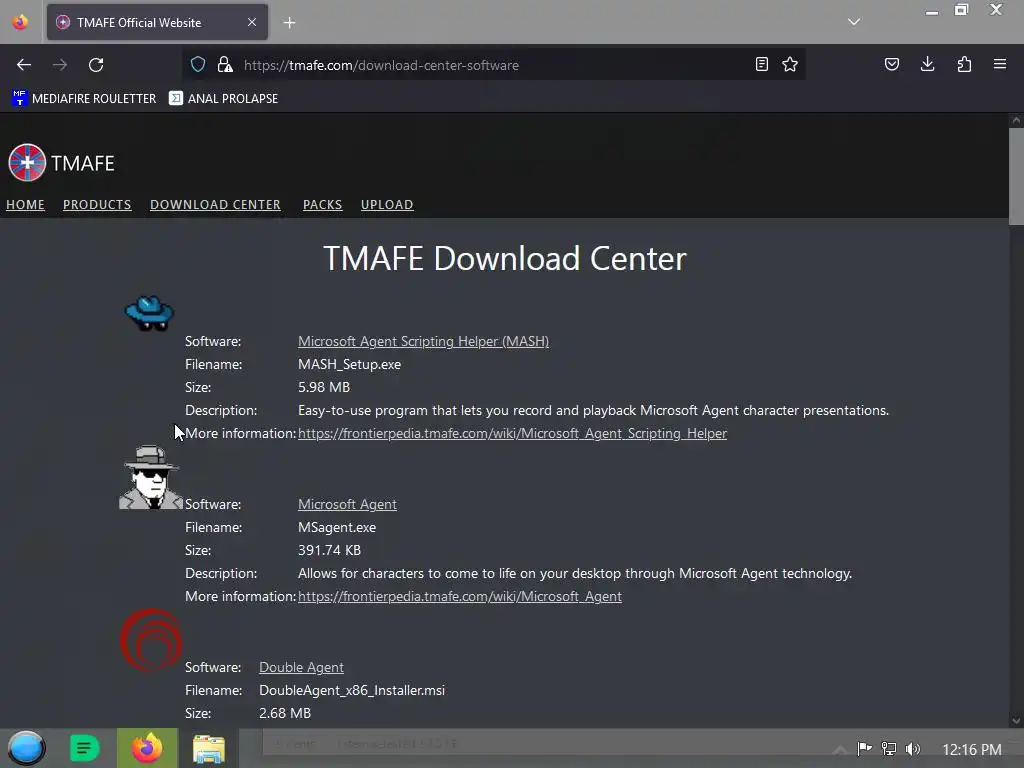
Task: Click the Firefox logo left of the tab
Action: 20,22
